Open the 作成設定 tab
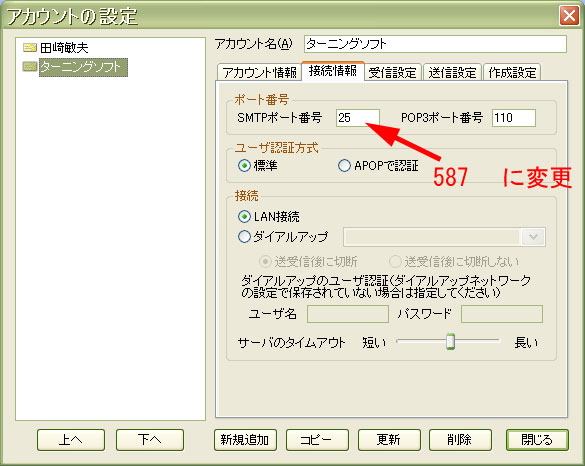This screenshot has width=585, height=466. pos(512,72)
